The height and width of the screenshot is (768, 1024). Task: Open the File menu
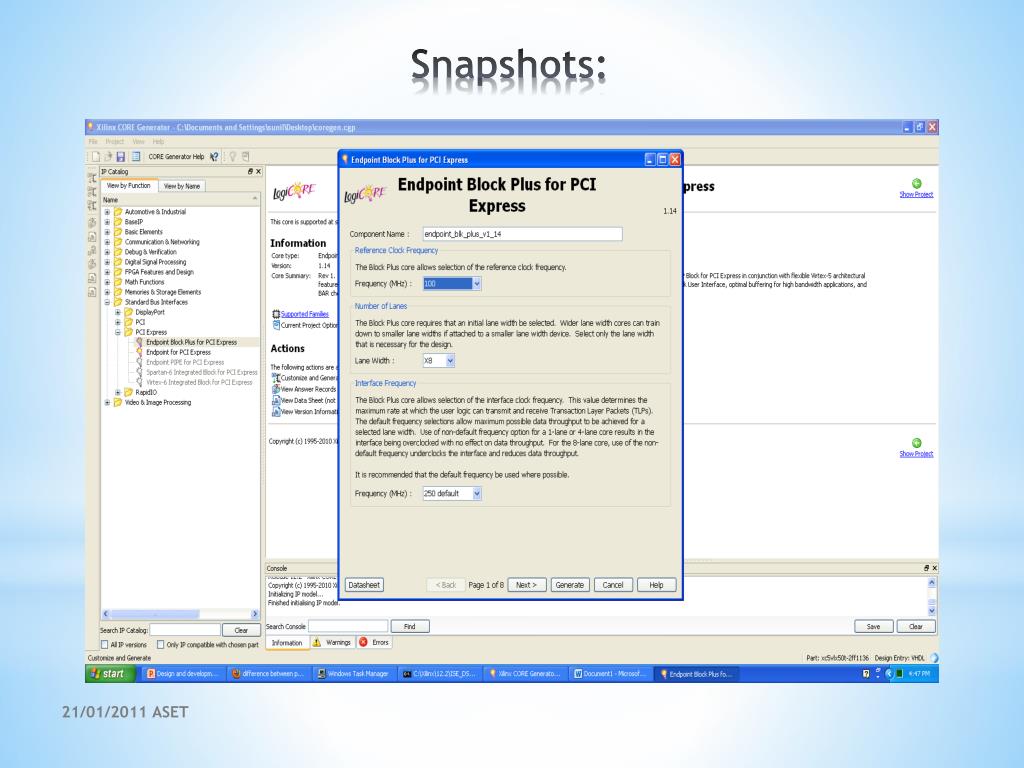[93, 142]
